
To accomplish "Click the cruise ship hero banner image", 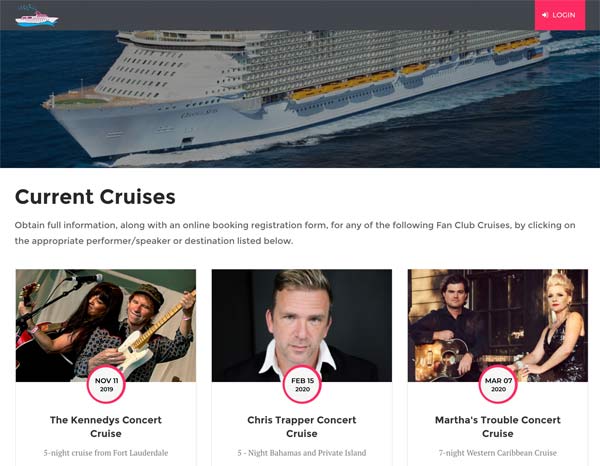I will pos(300,100).
